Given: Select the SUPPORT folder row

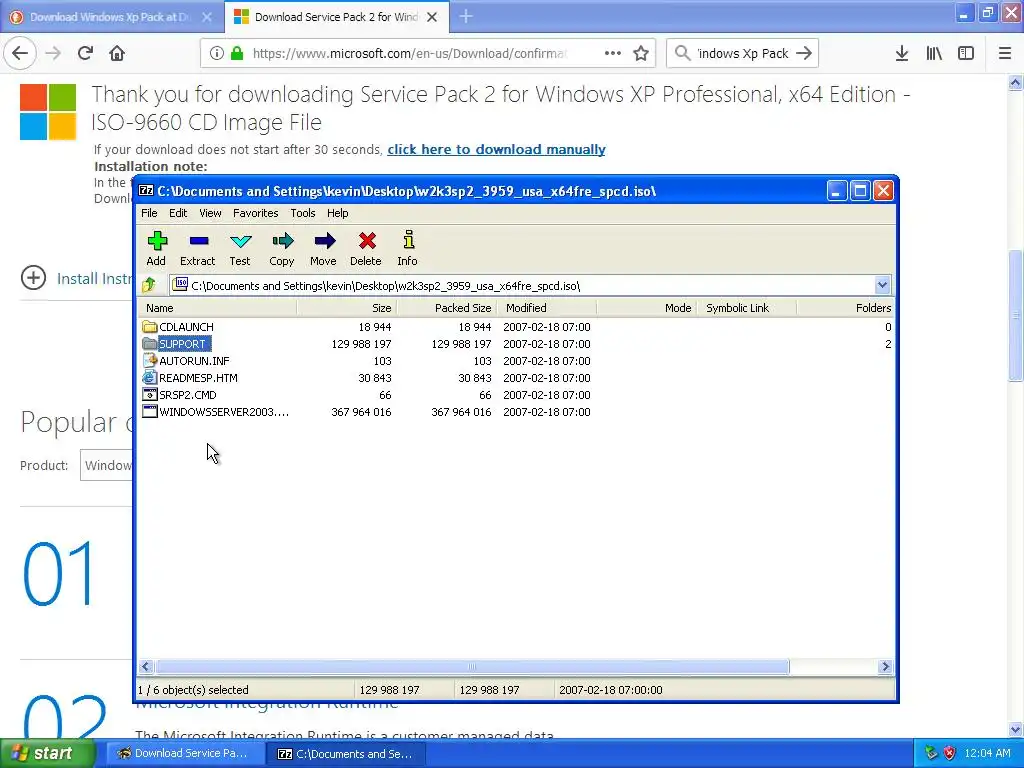Looking at the screenshot, I should [x=516, y=344].
